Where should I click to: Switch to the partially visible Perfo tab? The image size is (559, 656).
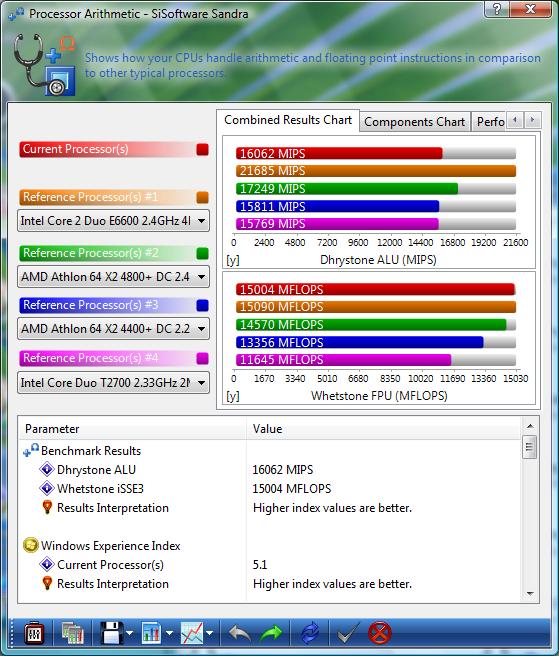click(x=489, y=122)
